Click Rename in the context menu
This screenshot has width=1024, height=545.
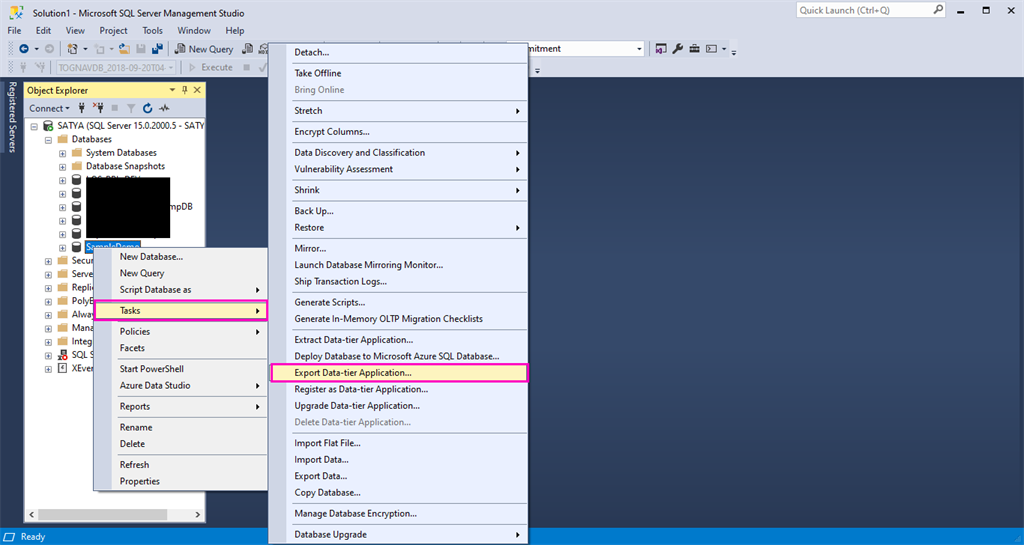[181, 428]
